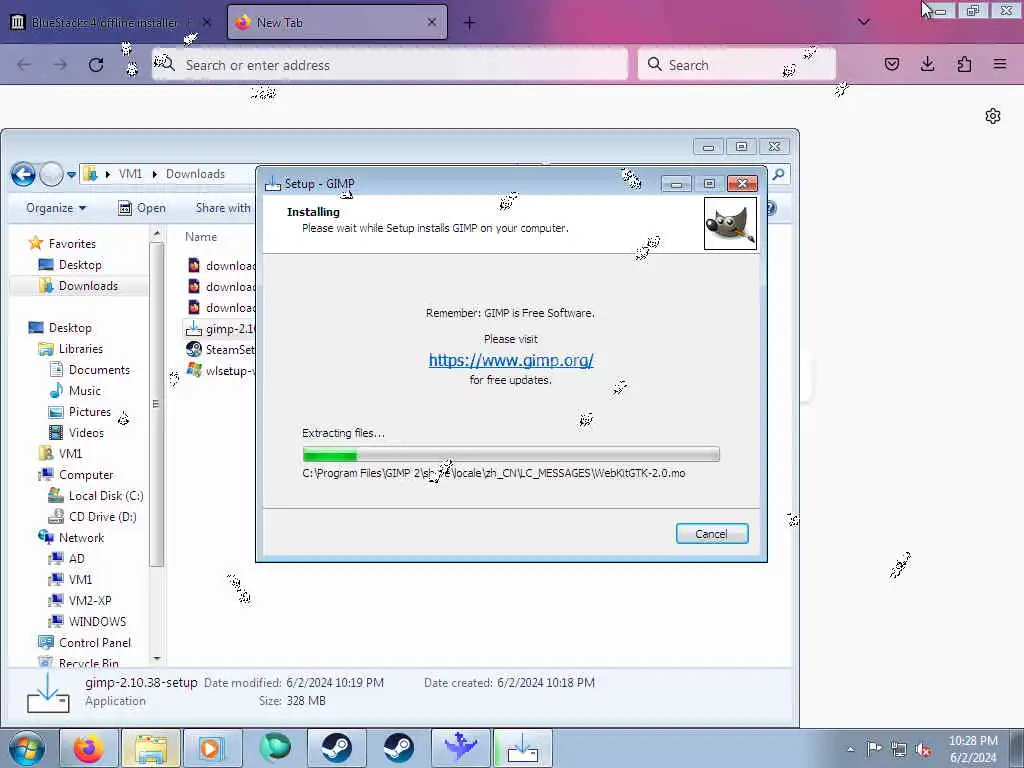Click the muted volume tray icon
Image resolution: width=1024 pixels, height=768 pixels.
point(923,749)
